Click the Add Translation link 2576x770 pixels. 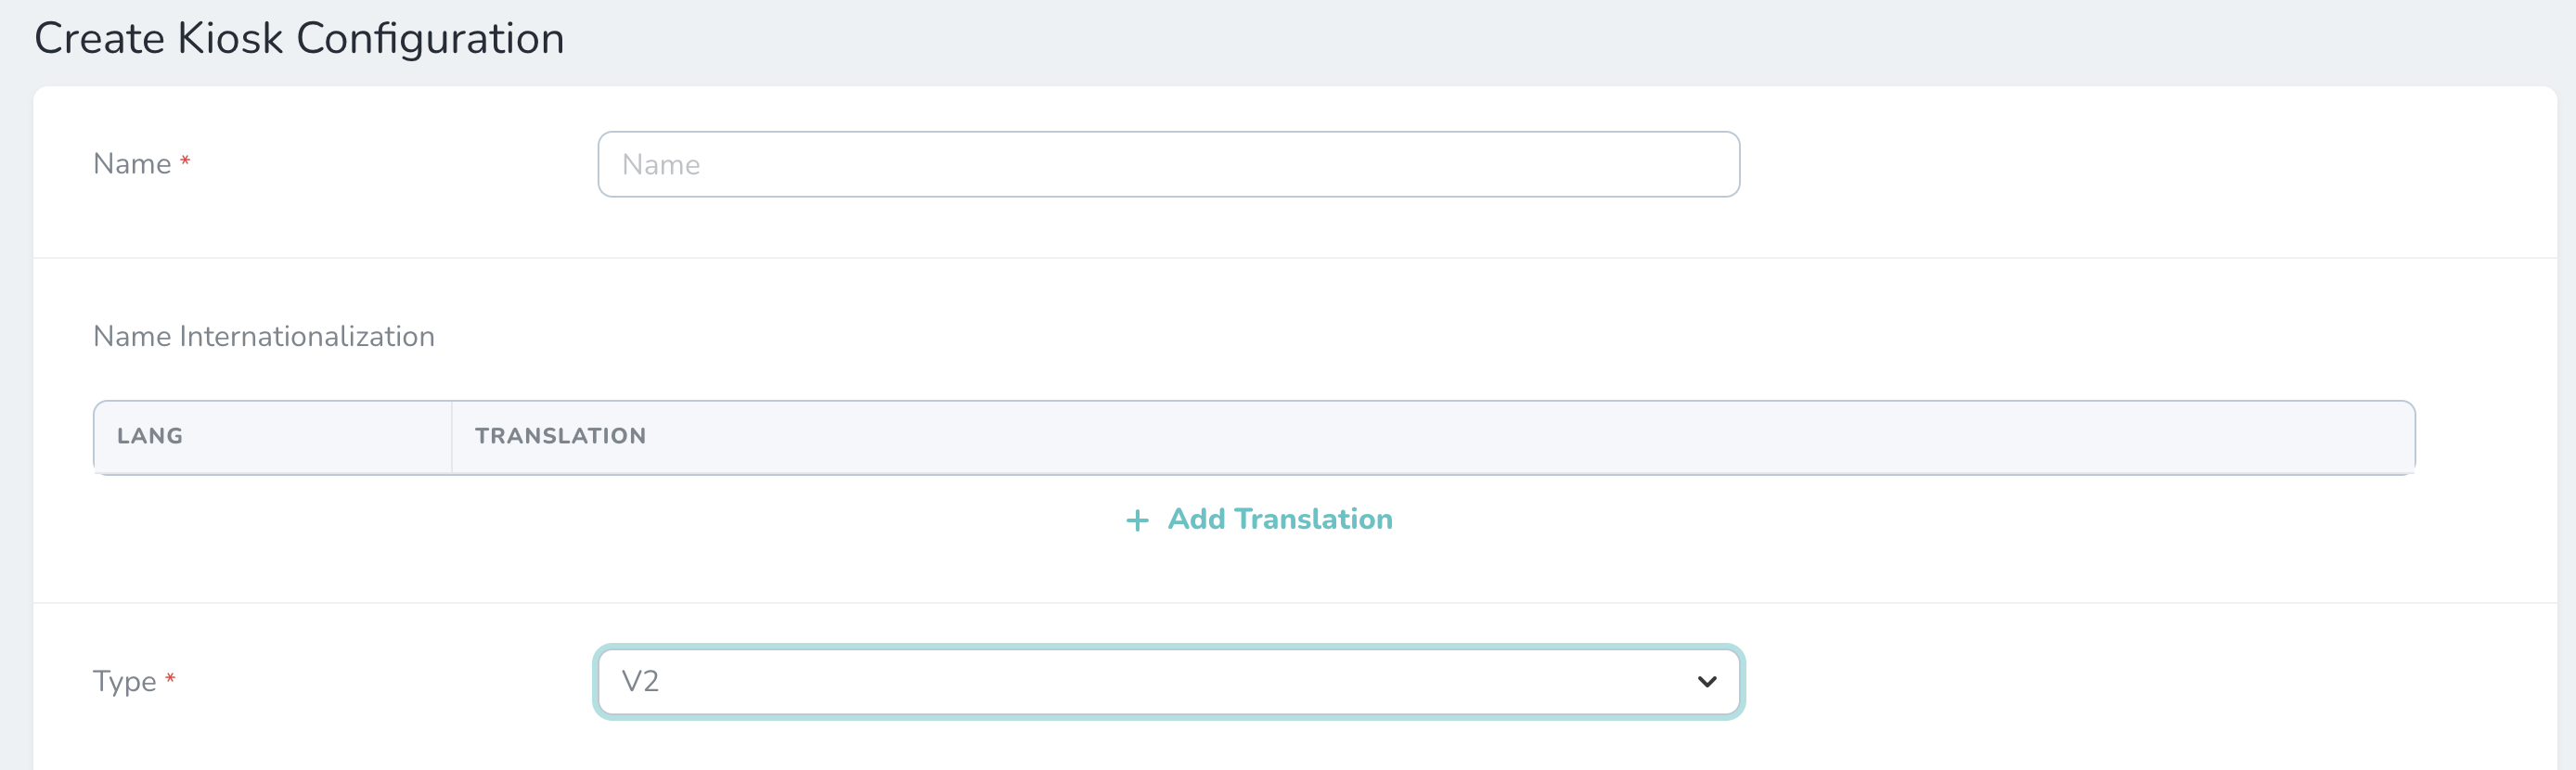1260,519
